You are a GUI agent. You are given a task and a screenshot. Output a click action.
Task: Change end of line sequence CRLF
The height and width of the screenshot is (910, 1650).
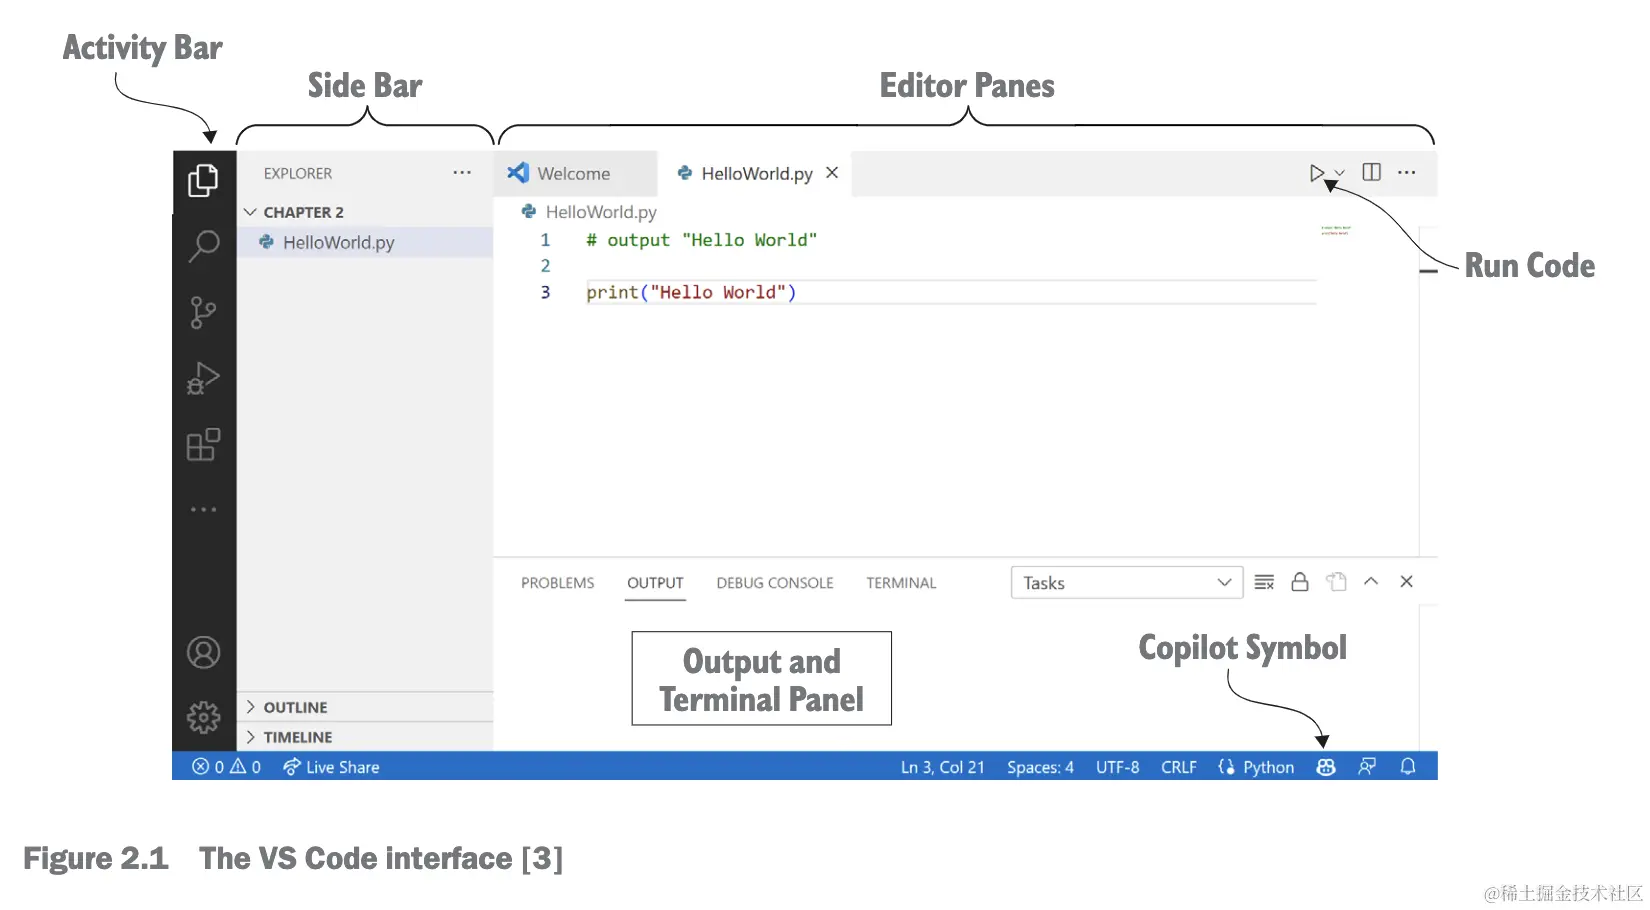coord(1178,767)
